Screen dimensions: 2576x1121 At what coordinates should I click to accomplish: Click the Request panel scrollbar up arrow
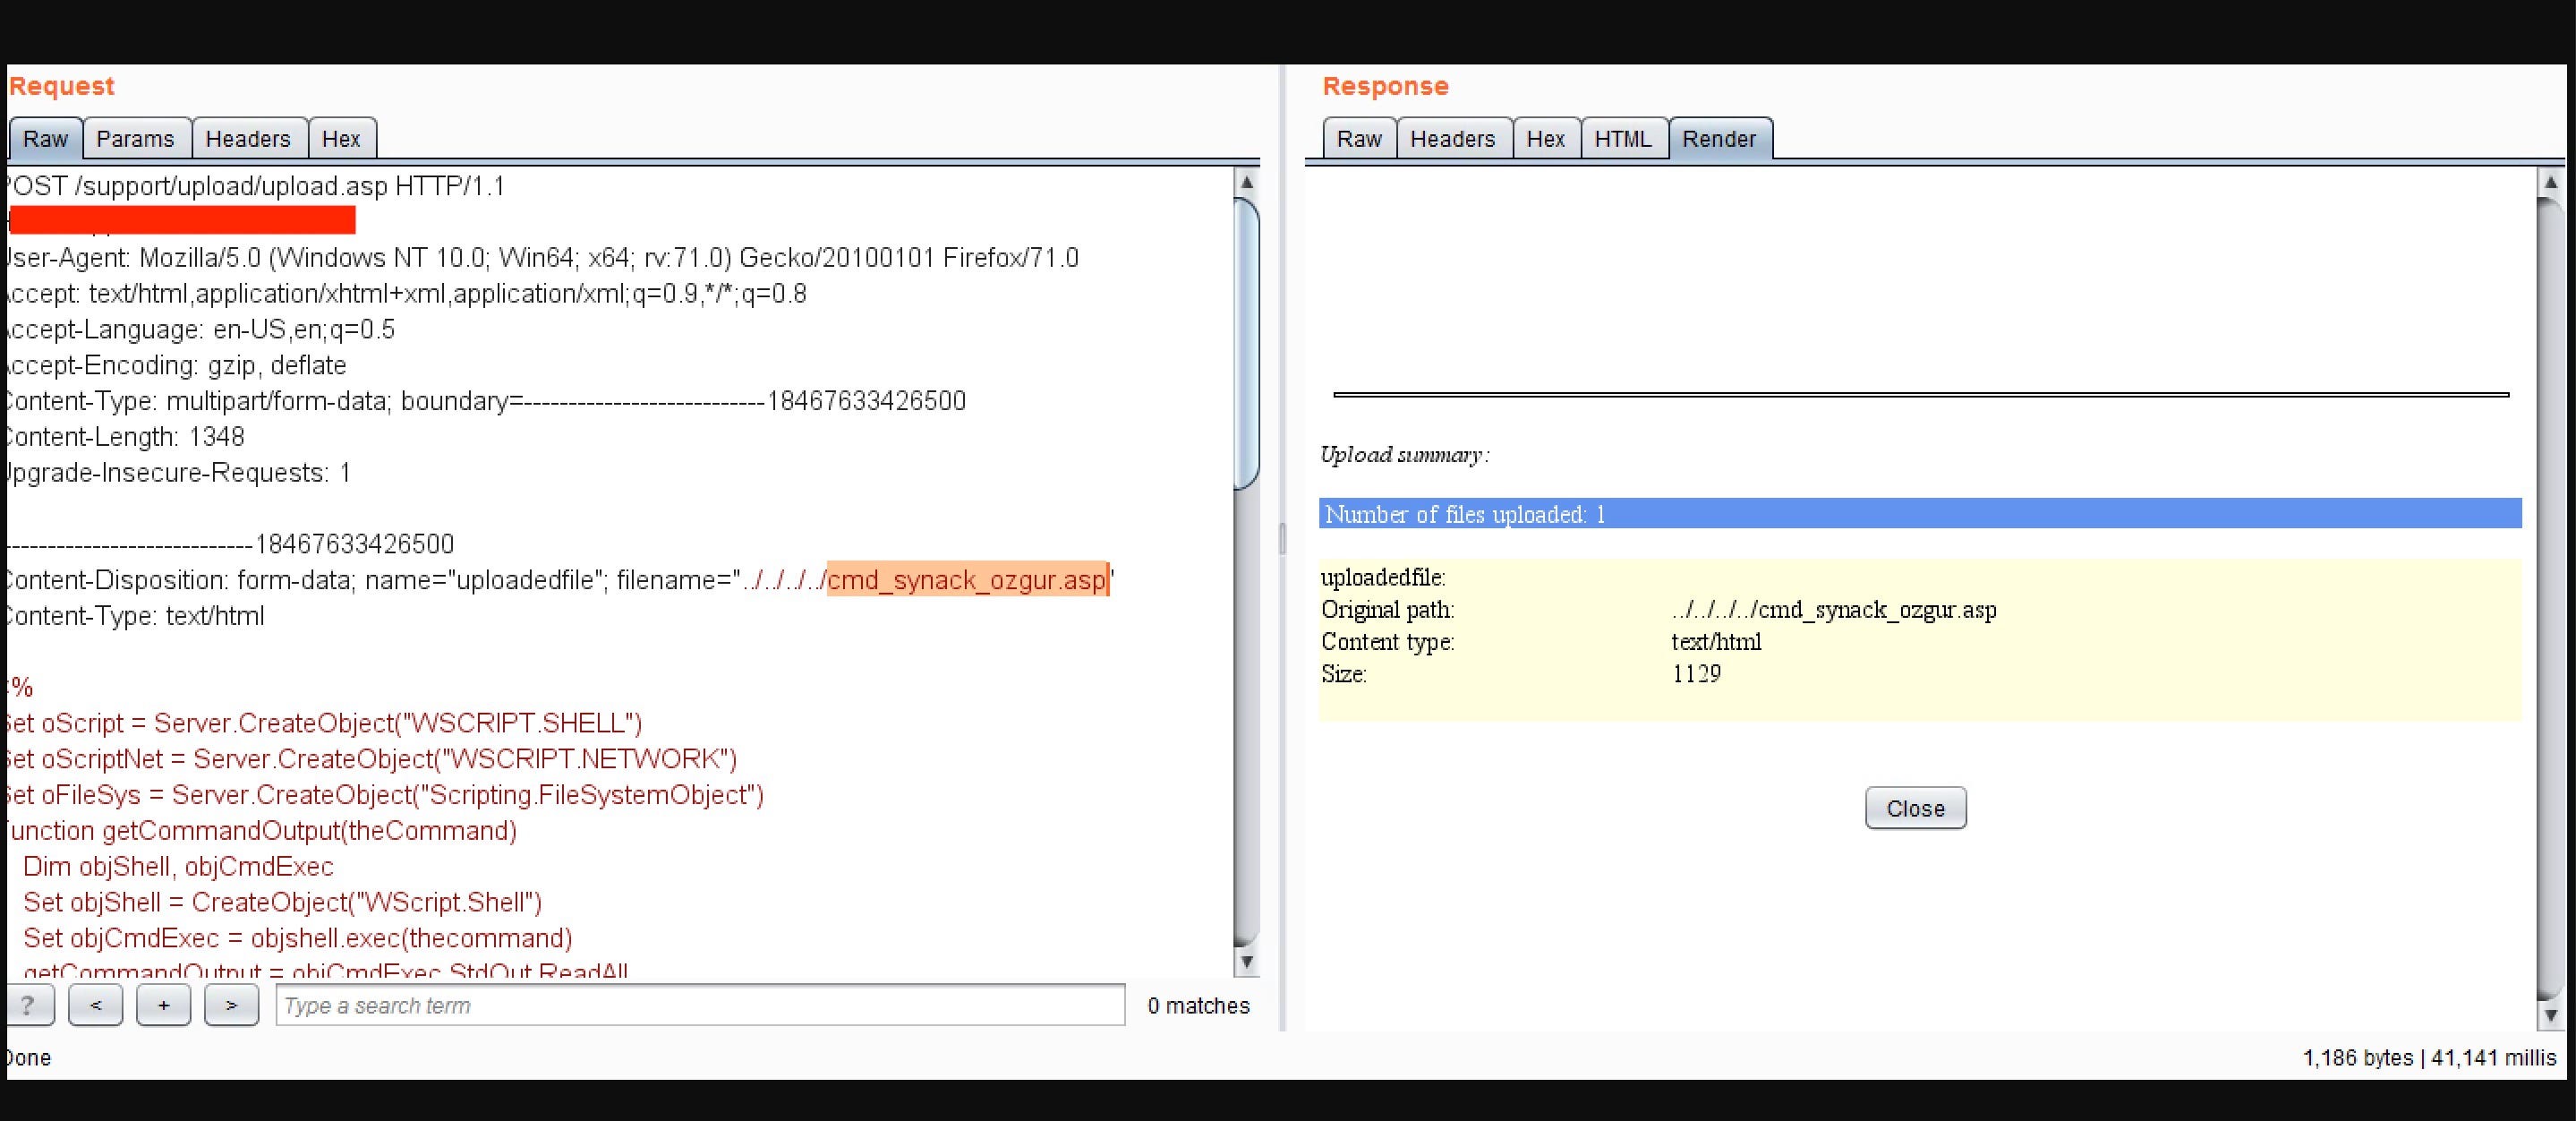1245,183
